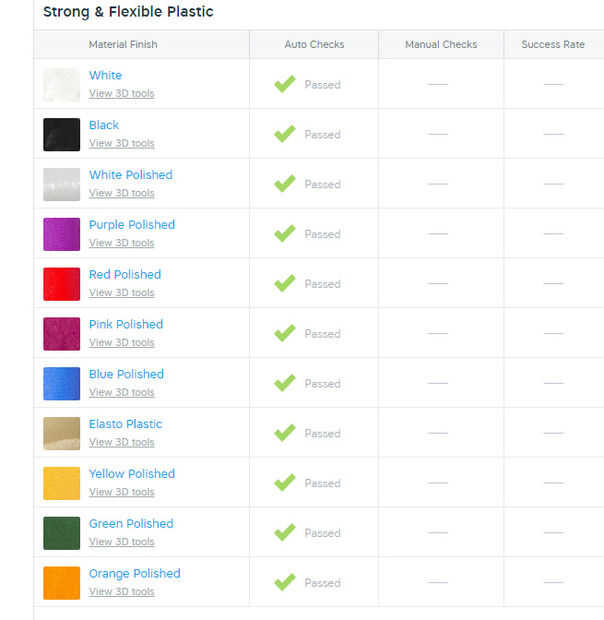Screen dimensions: 604x620
Task: Click the Manual Checks column header
Action: [x=441, y=45]
